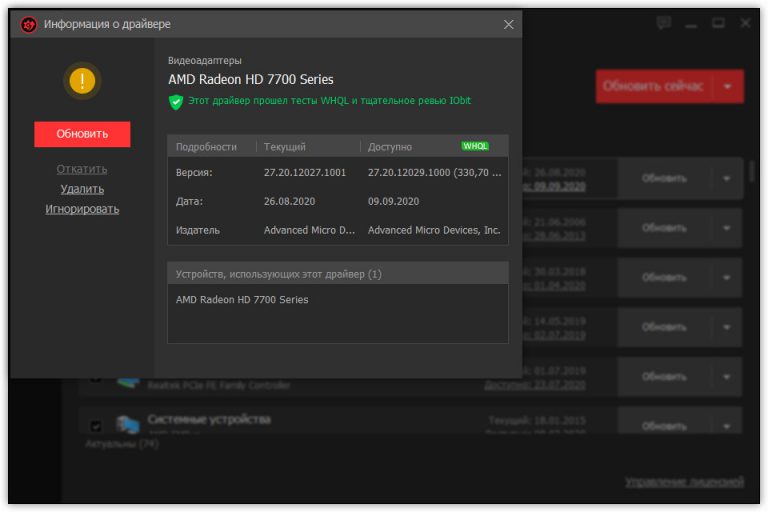768x512 pixels.
Task: Click Системные устройства category label
Action: point(209,419)
